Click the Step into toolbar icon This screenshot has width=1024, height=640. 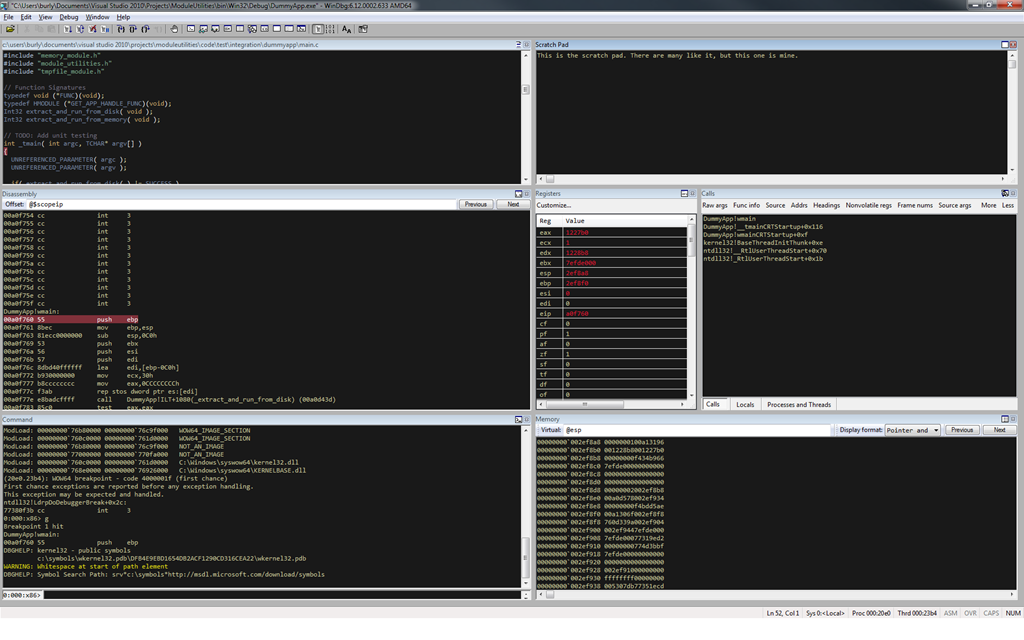[121, 29]
